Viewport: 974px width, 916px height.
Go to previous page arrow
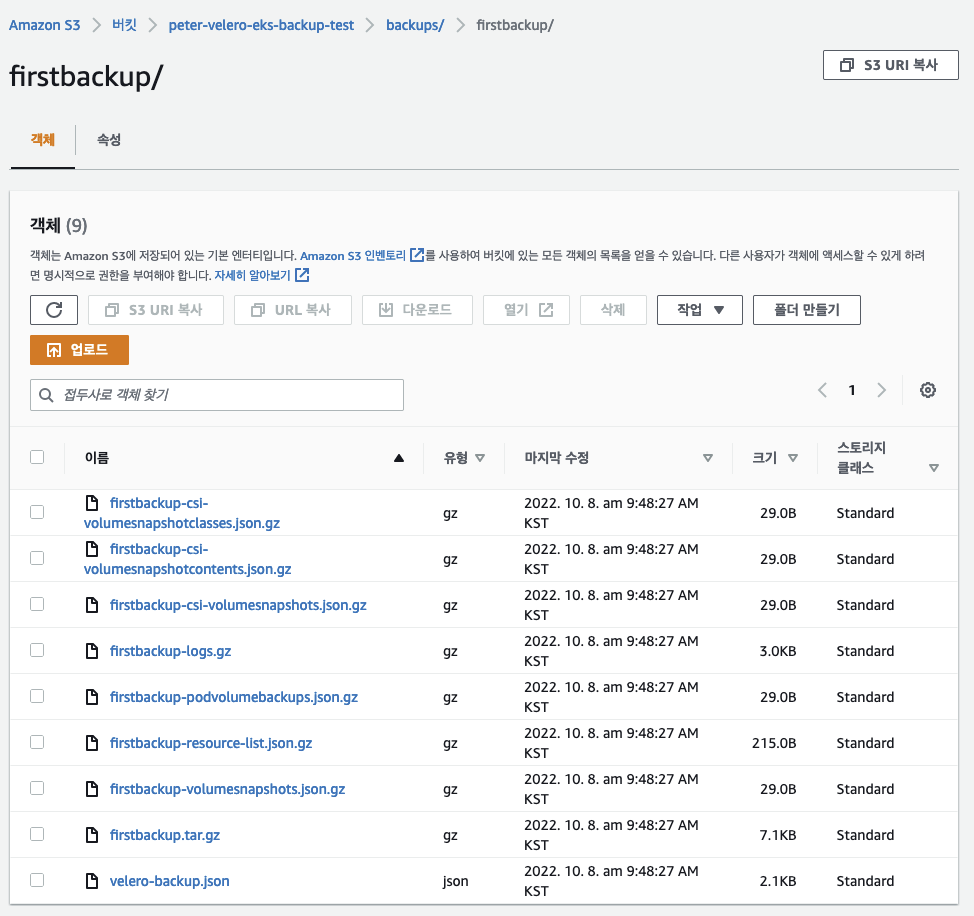822,390
